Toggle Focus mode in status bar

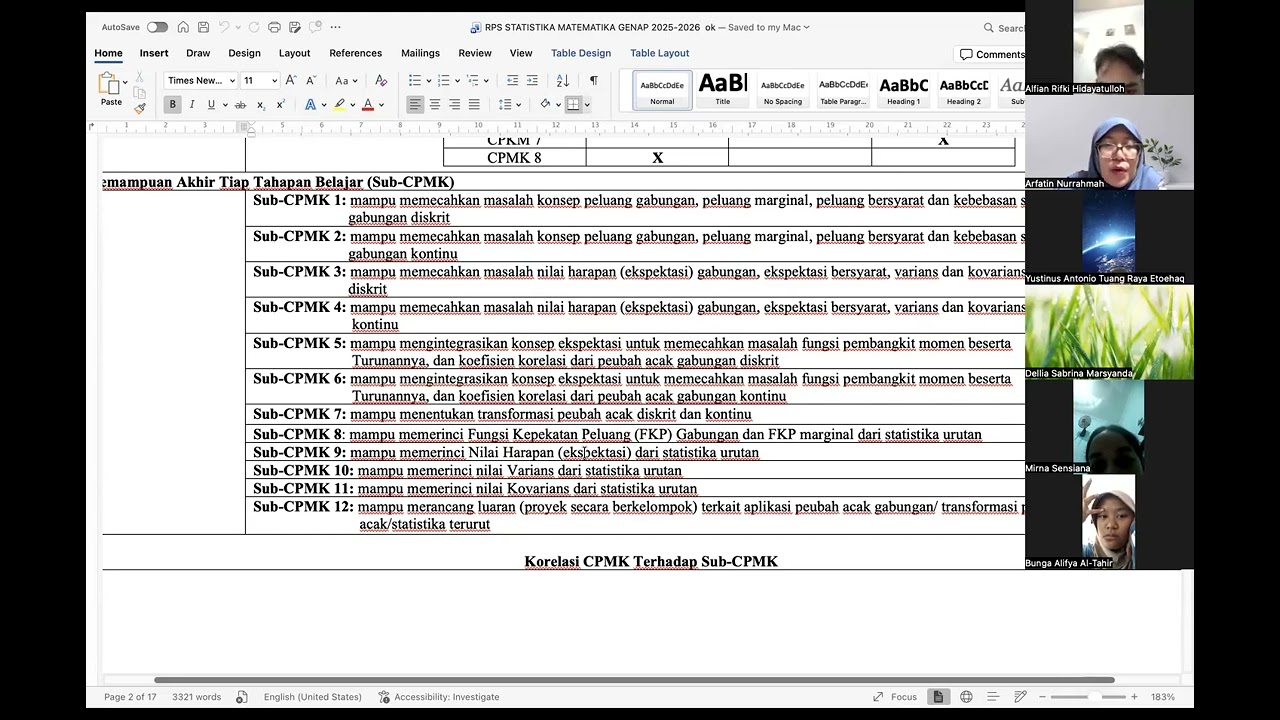point(895,697)
